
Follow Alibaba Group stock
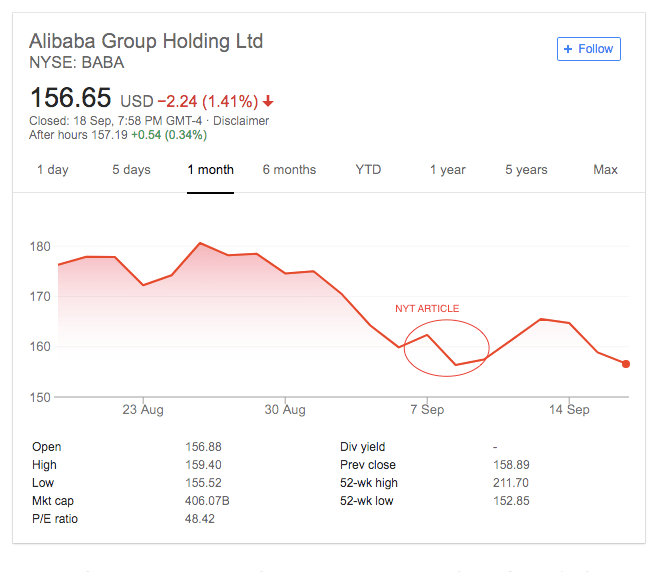point(589,49)
